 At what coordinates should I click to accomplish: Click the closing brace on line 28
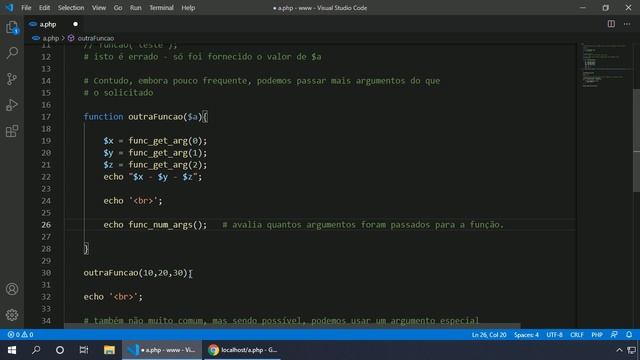point(86,249)
